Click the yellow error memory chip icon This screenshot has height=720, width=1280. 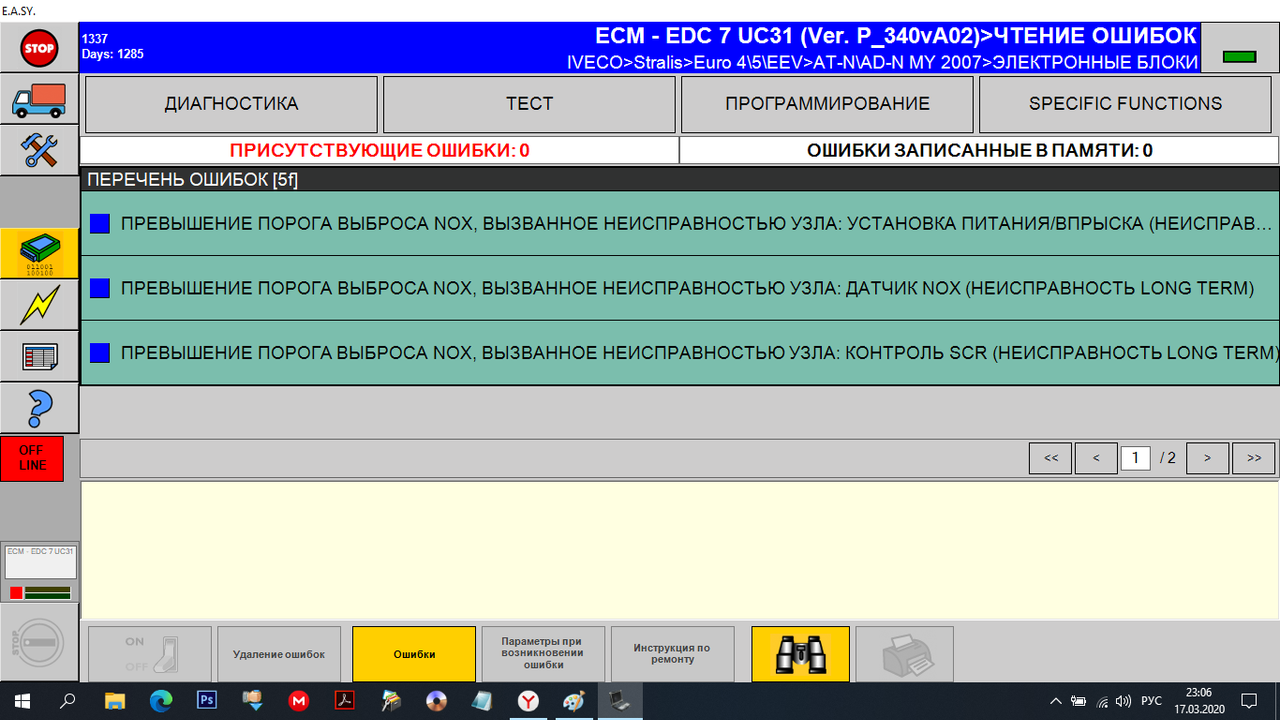coord(38,252)
